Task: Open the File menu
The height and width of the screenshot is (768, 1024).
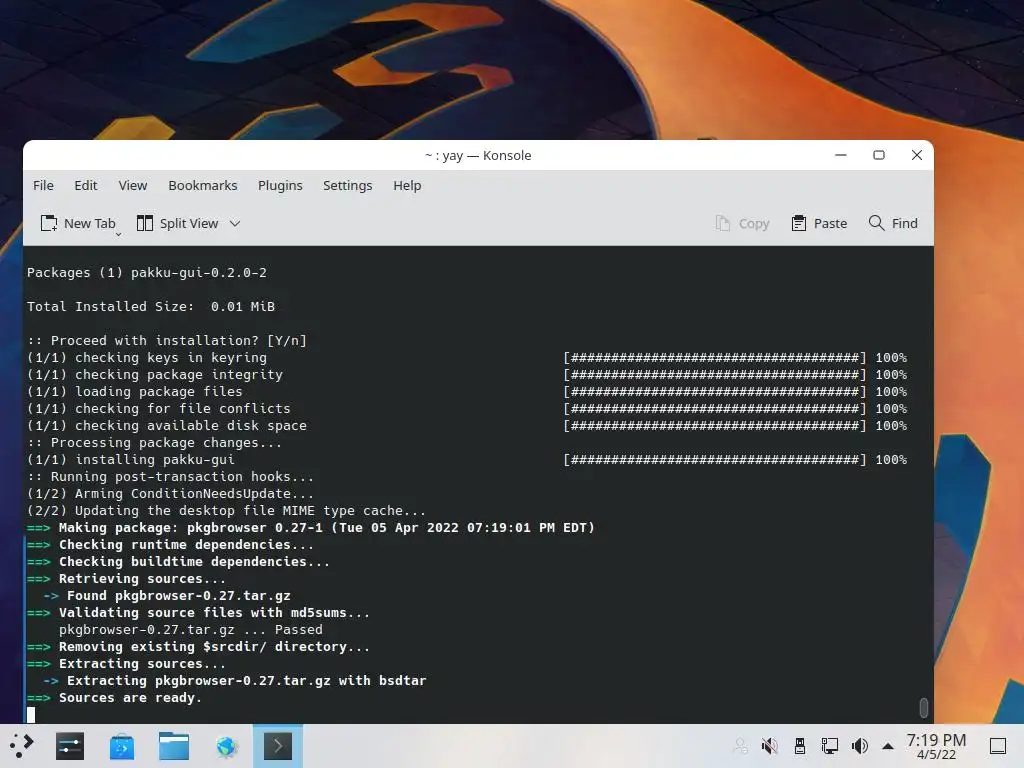Action: click(x=43, y=185)
